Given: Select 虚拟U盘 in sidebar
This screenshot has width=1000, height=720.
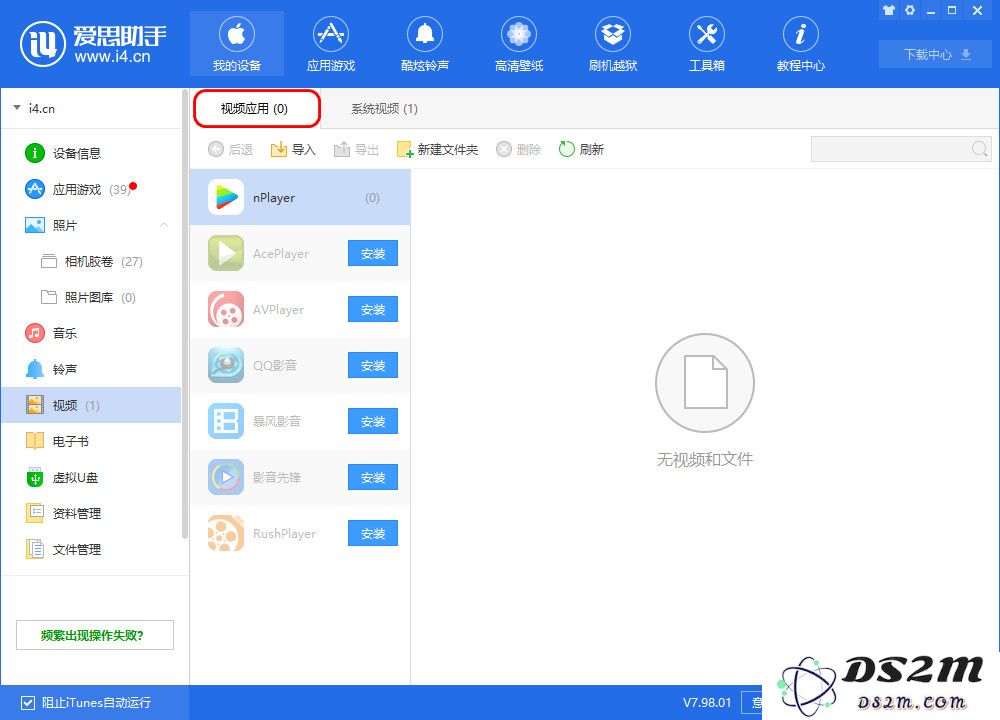Looking at the screenshot, I should tap(91, 477).
